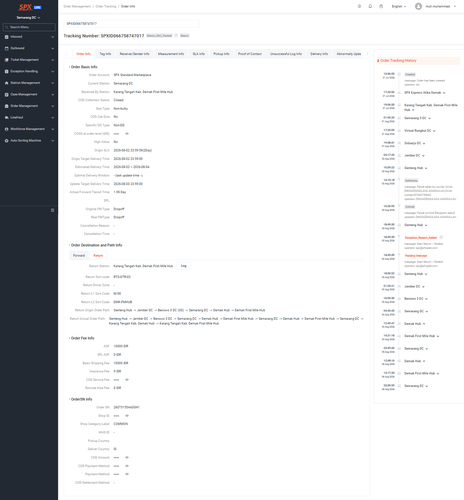Click the Log button beside Return Station

coord(184,266)
